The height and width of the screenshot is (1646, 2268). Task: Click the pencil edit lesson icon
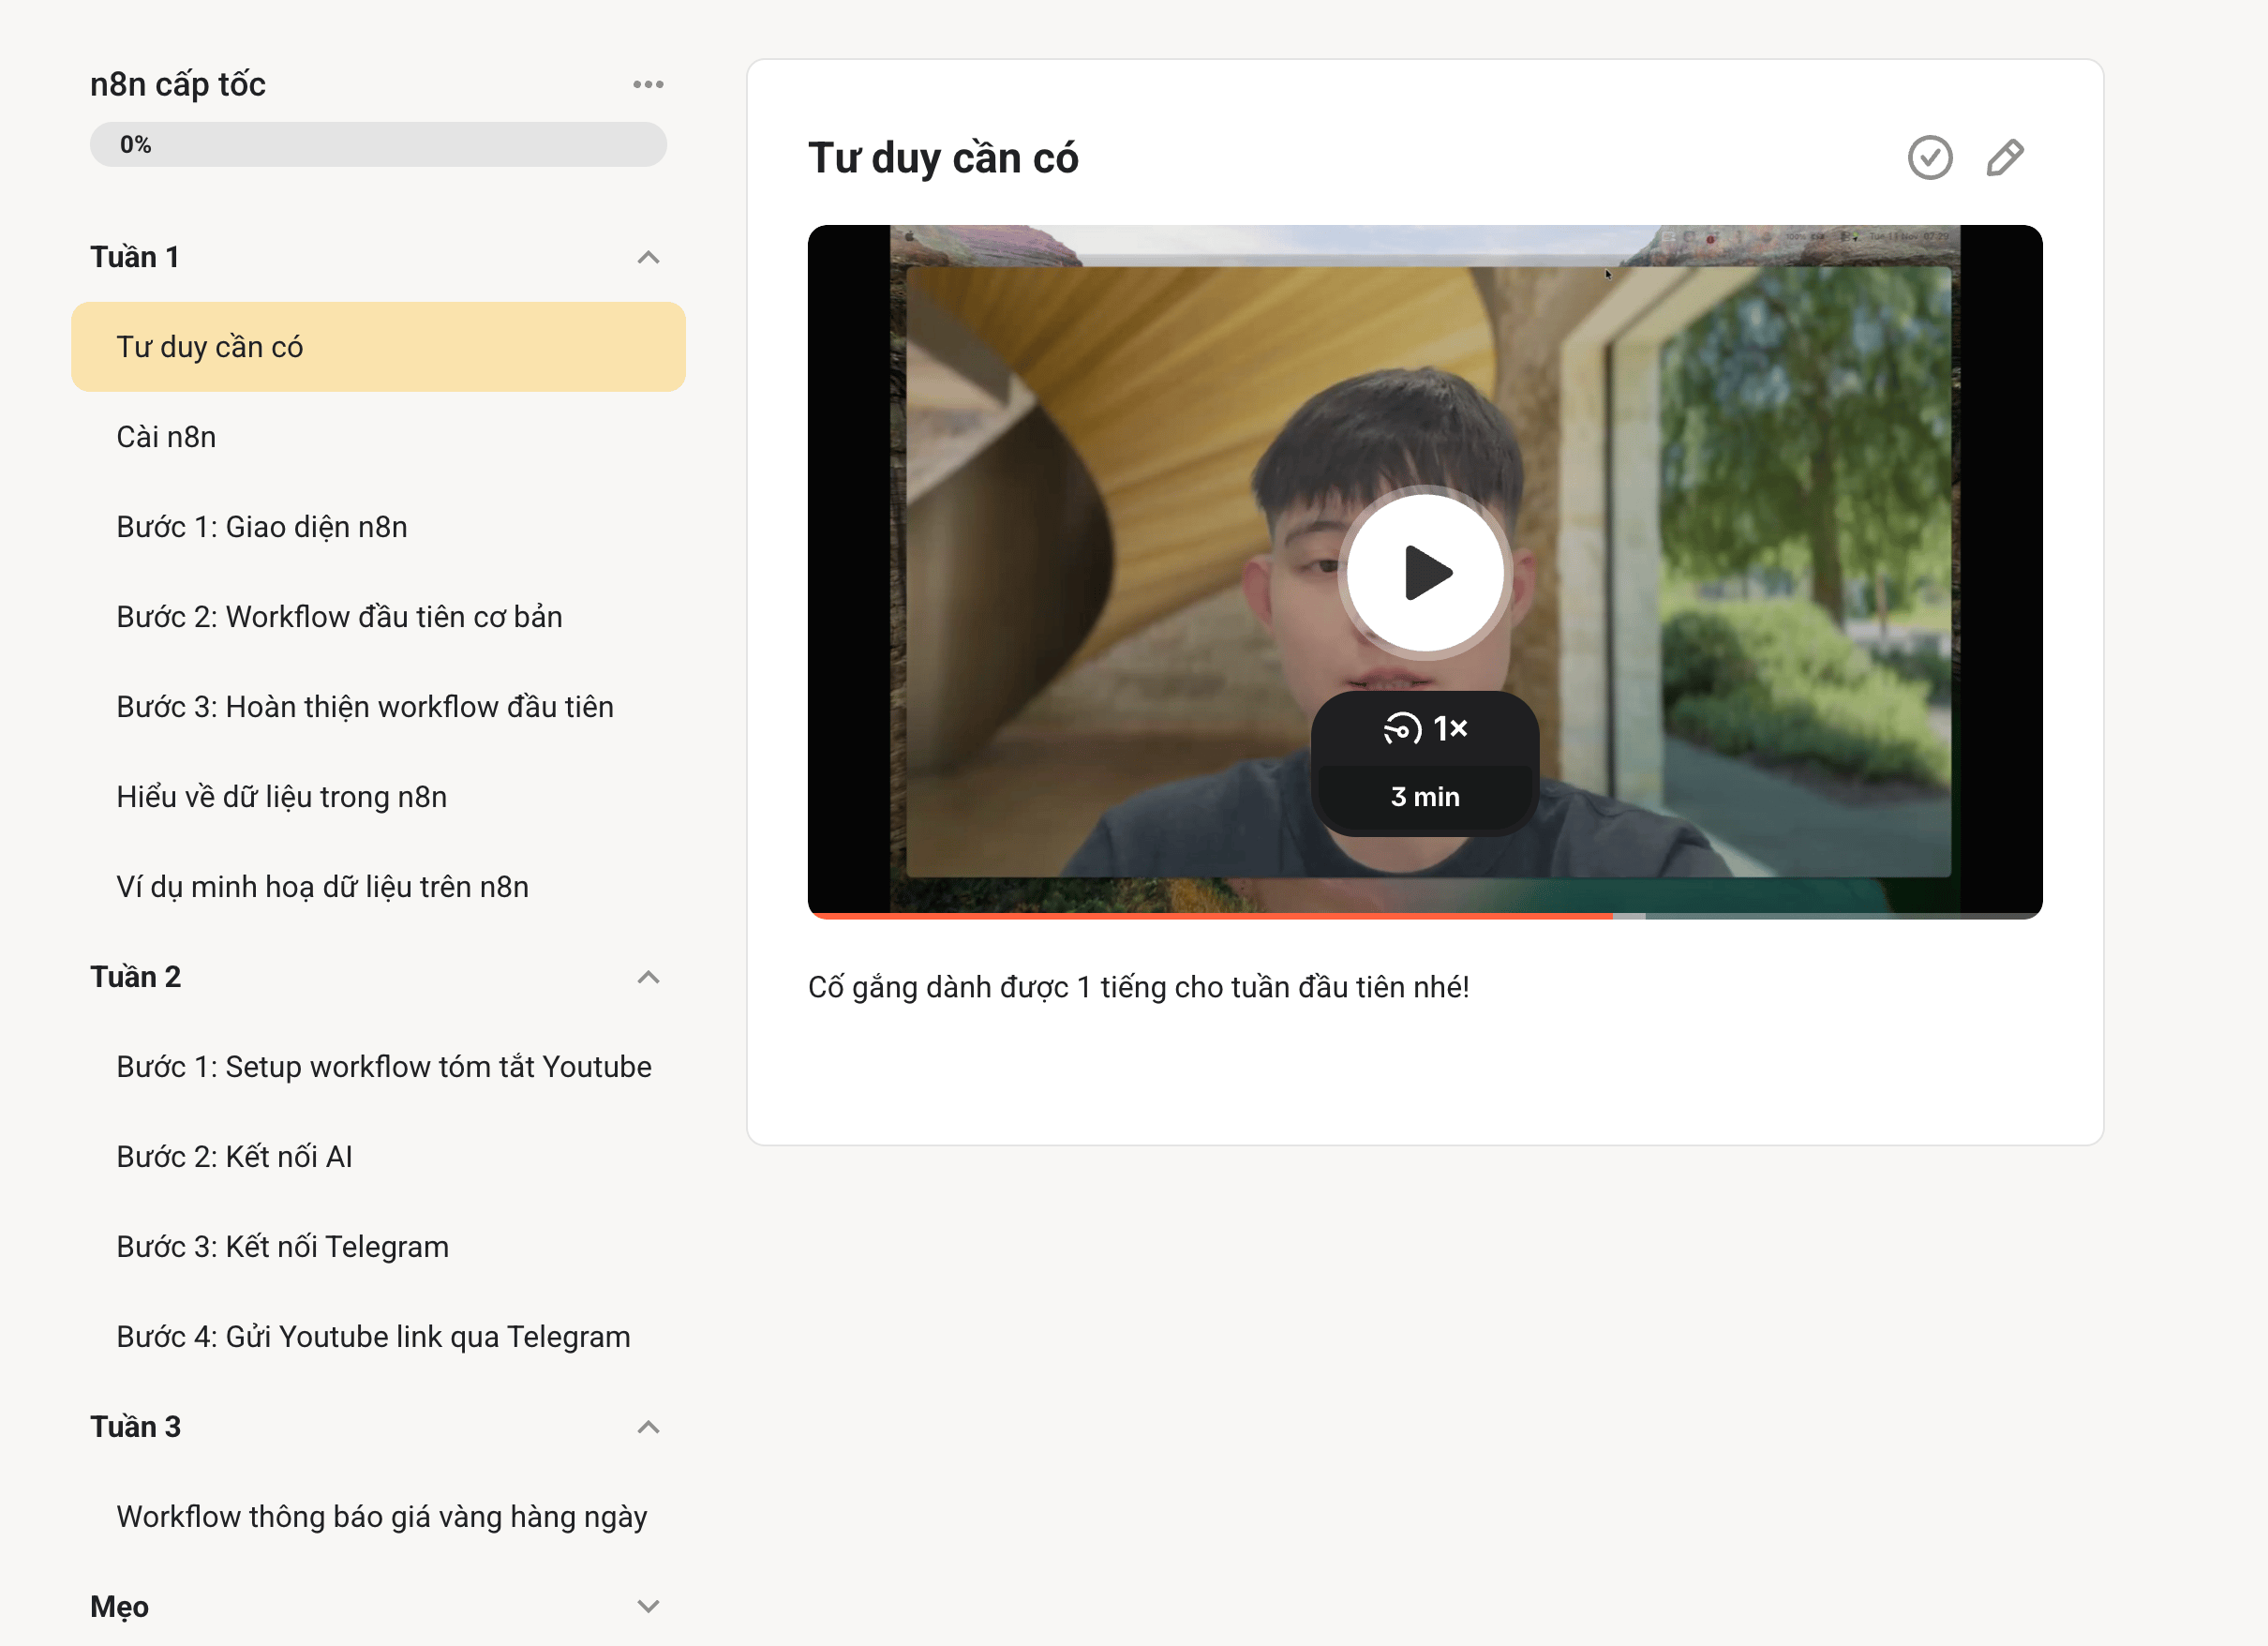(x=2004, y=157)
